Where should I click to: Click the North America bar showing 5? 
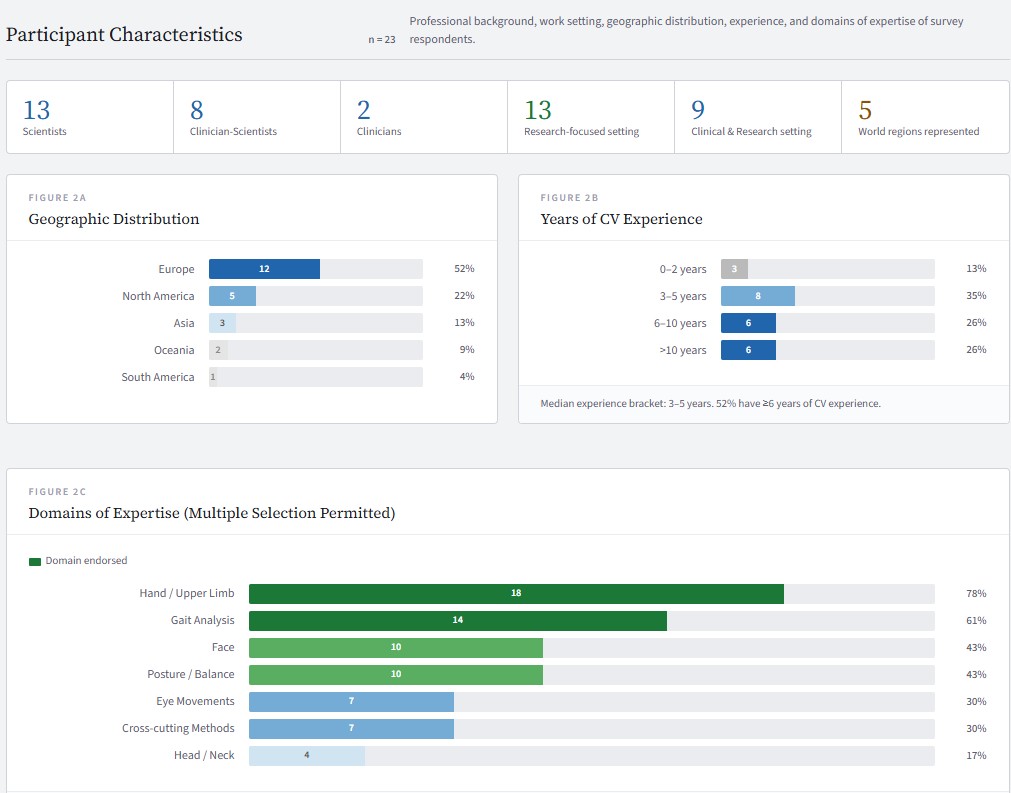click(232, 296)
